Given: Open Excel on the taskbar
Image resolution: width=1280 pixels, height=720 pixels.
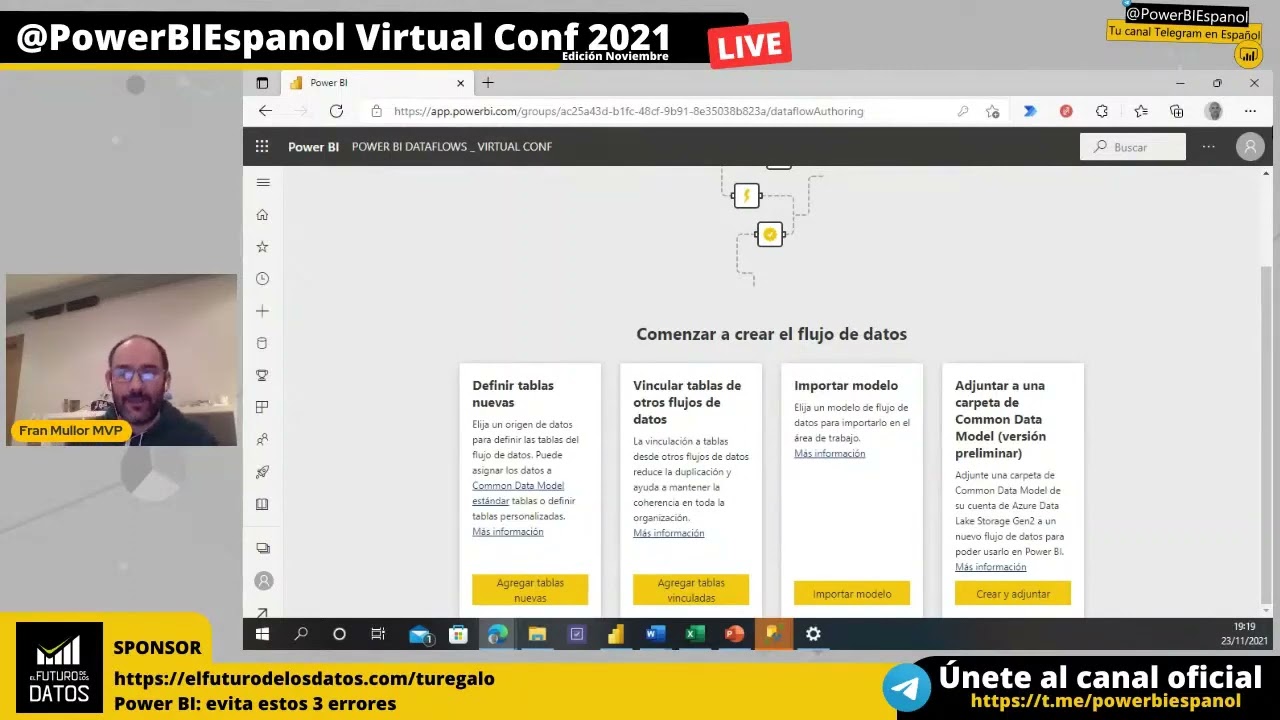Looking at the screenshot, I should (x=695, y=634).
